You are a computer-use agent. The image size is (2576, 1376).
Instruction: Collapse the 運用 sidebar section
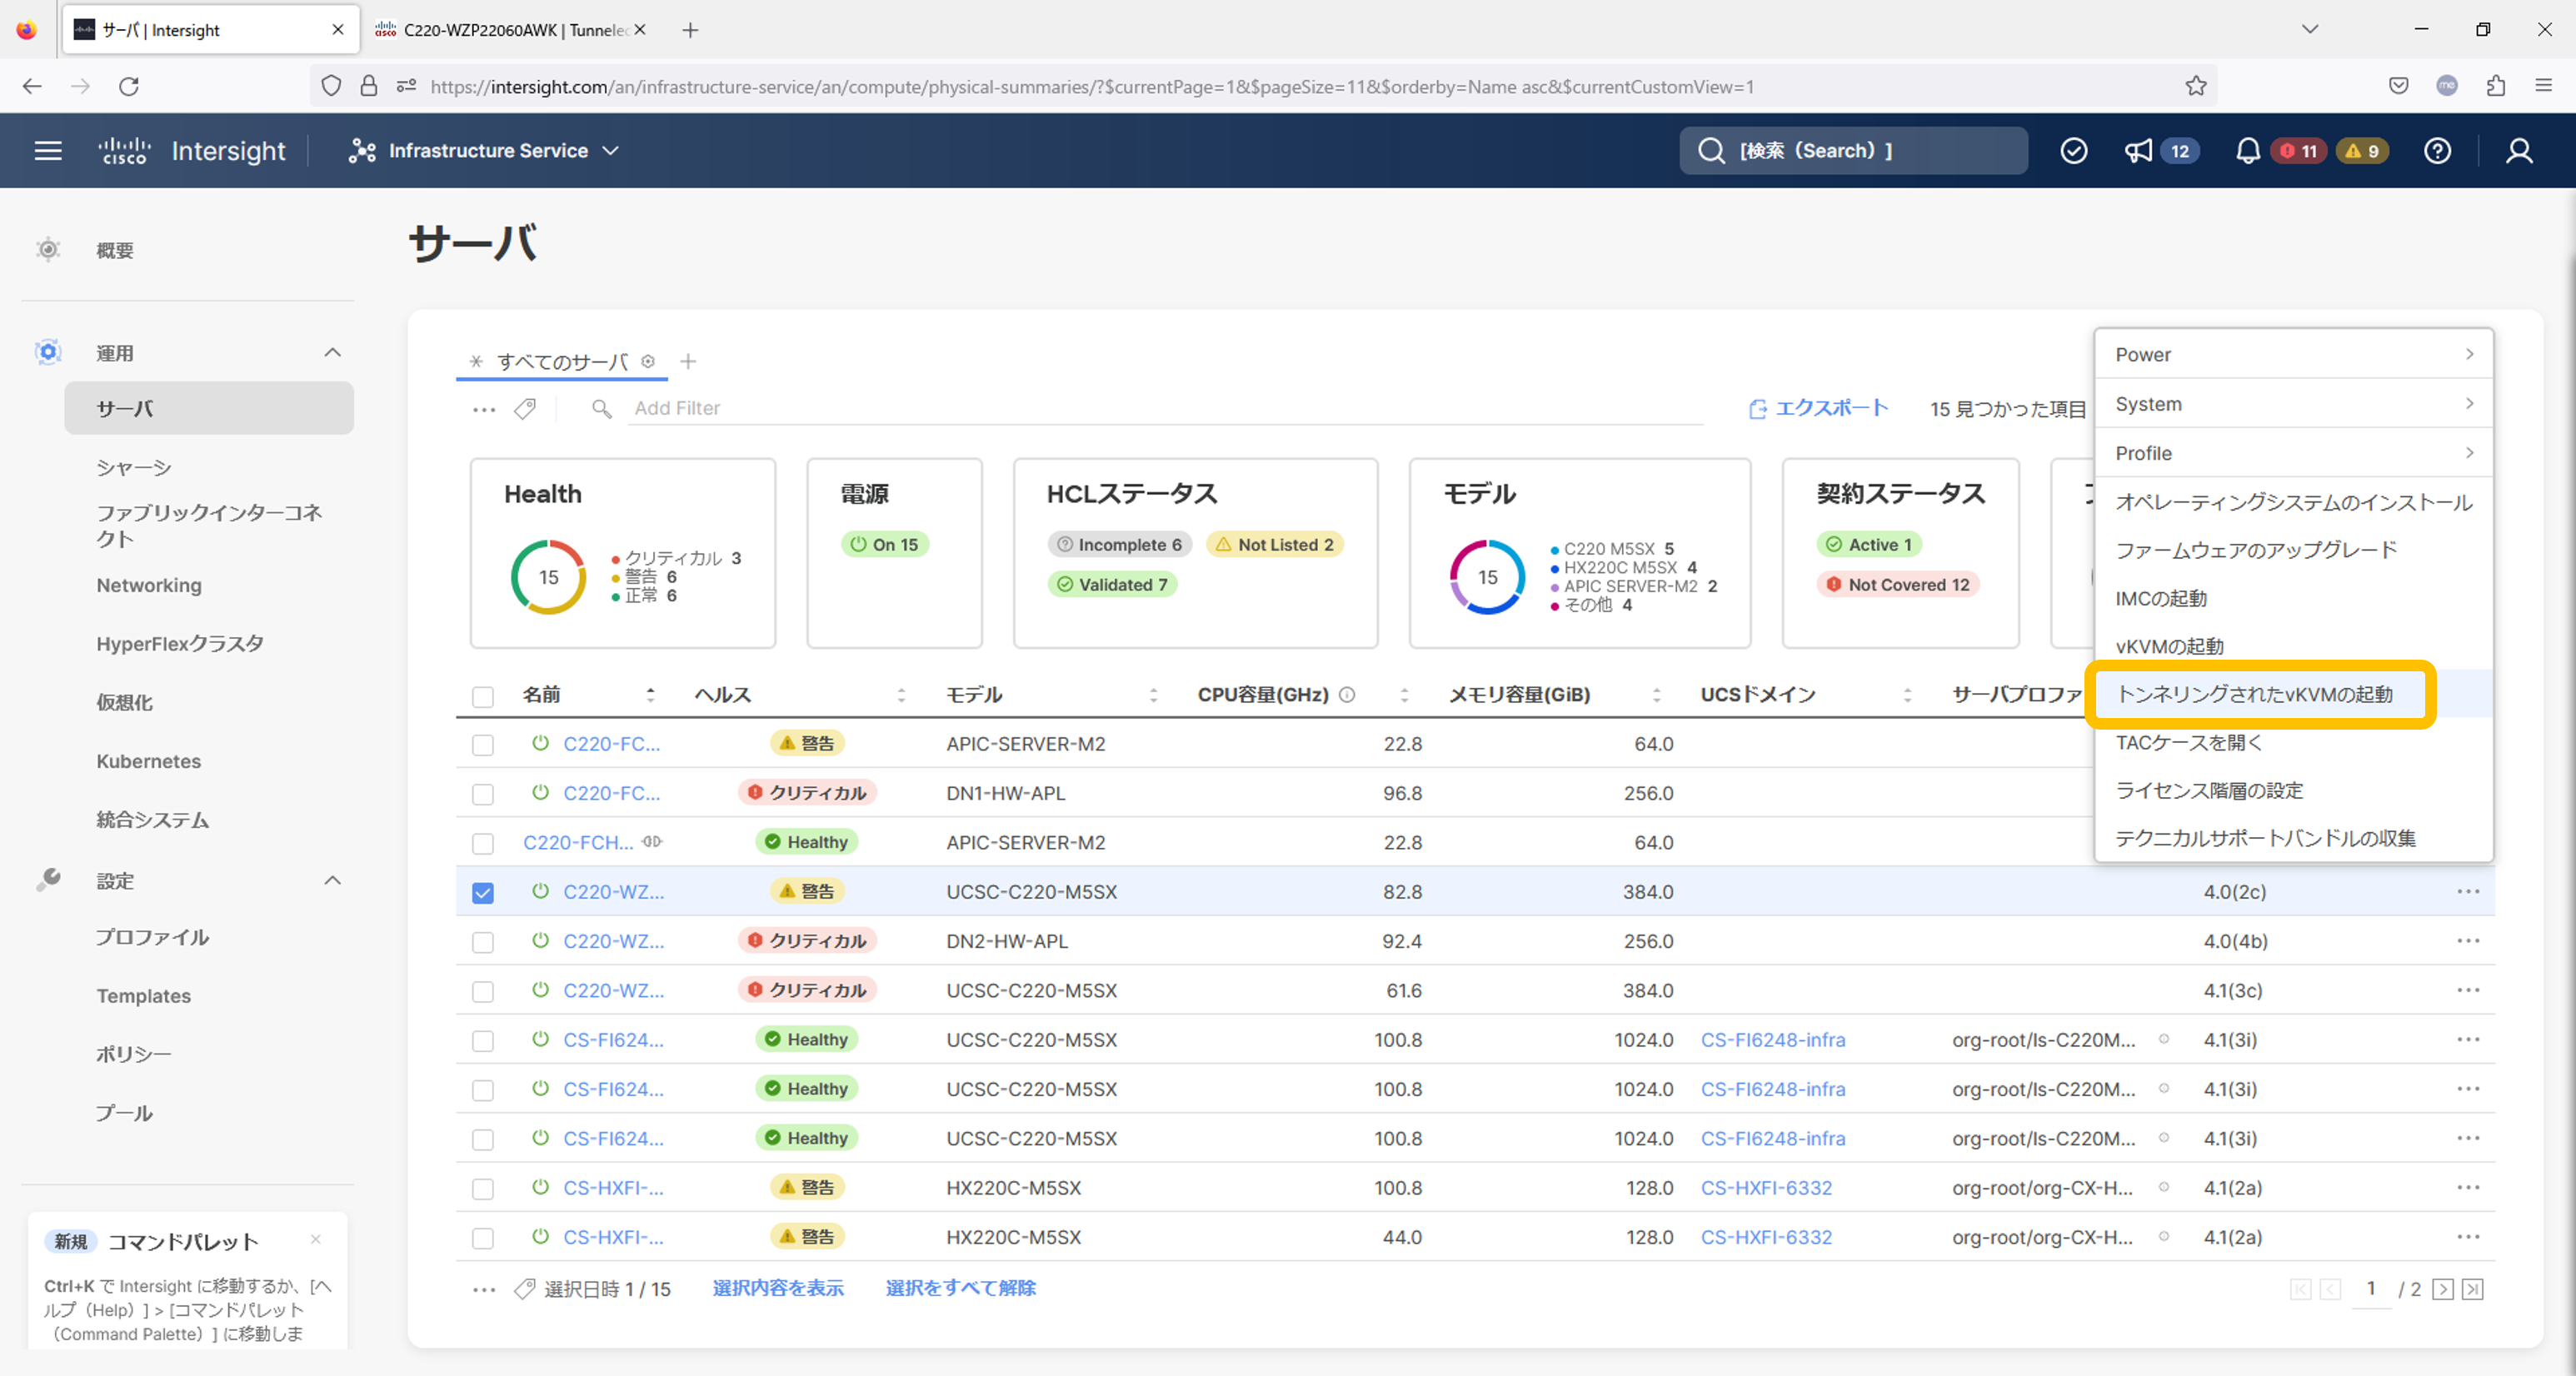[333, 352]
